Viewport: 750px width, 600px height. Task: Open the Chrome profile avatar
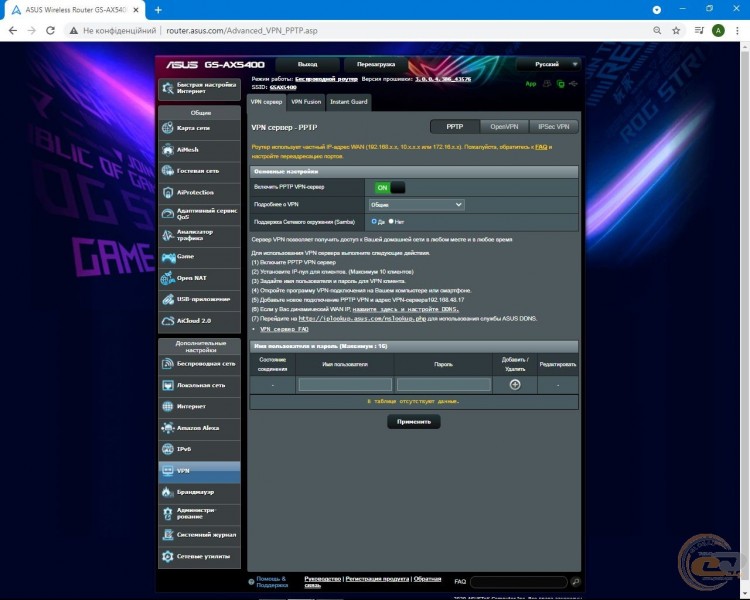click(x=718, y=31)
